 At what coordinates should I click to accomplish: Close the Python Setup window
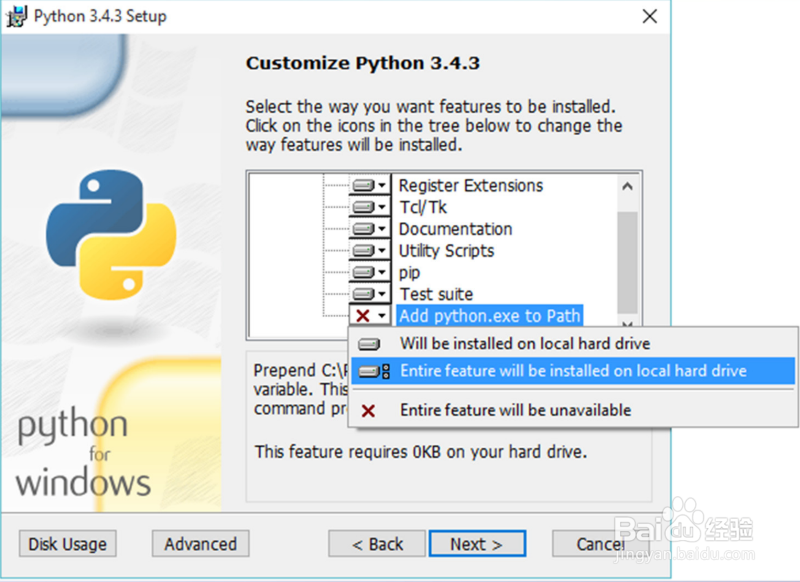[650, 16]
